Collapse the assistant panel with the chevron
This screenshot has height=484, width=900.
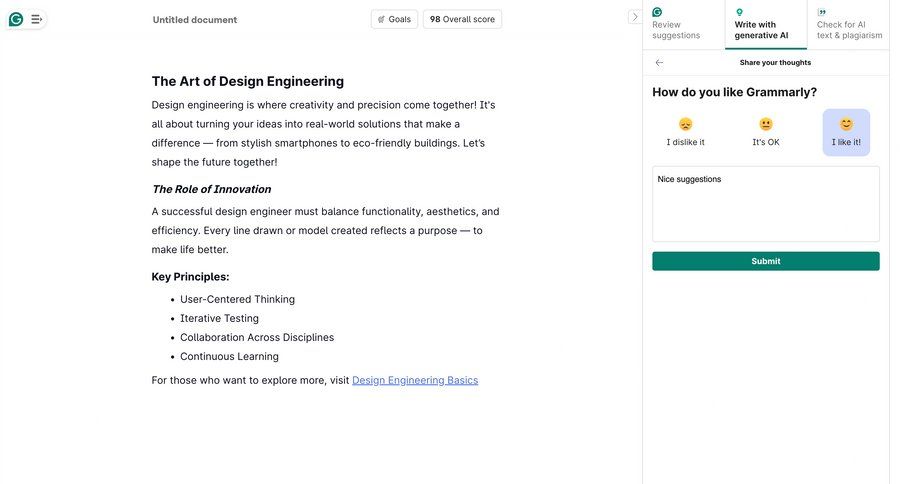[634, 17]
